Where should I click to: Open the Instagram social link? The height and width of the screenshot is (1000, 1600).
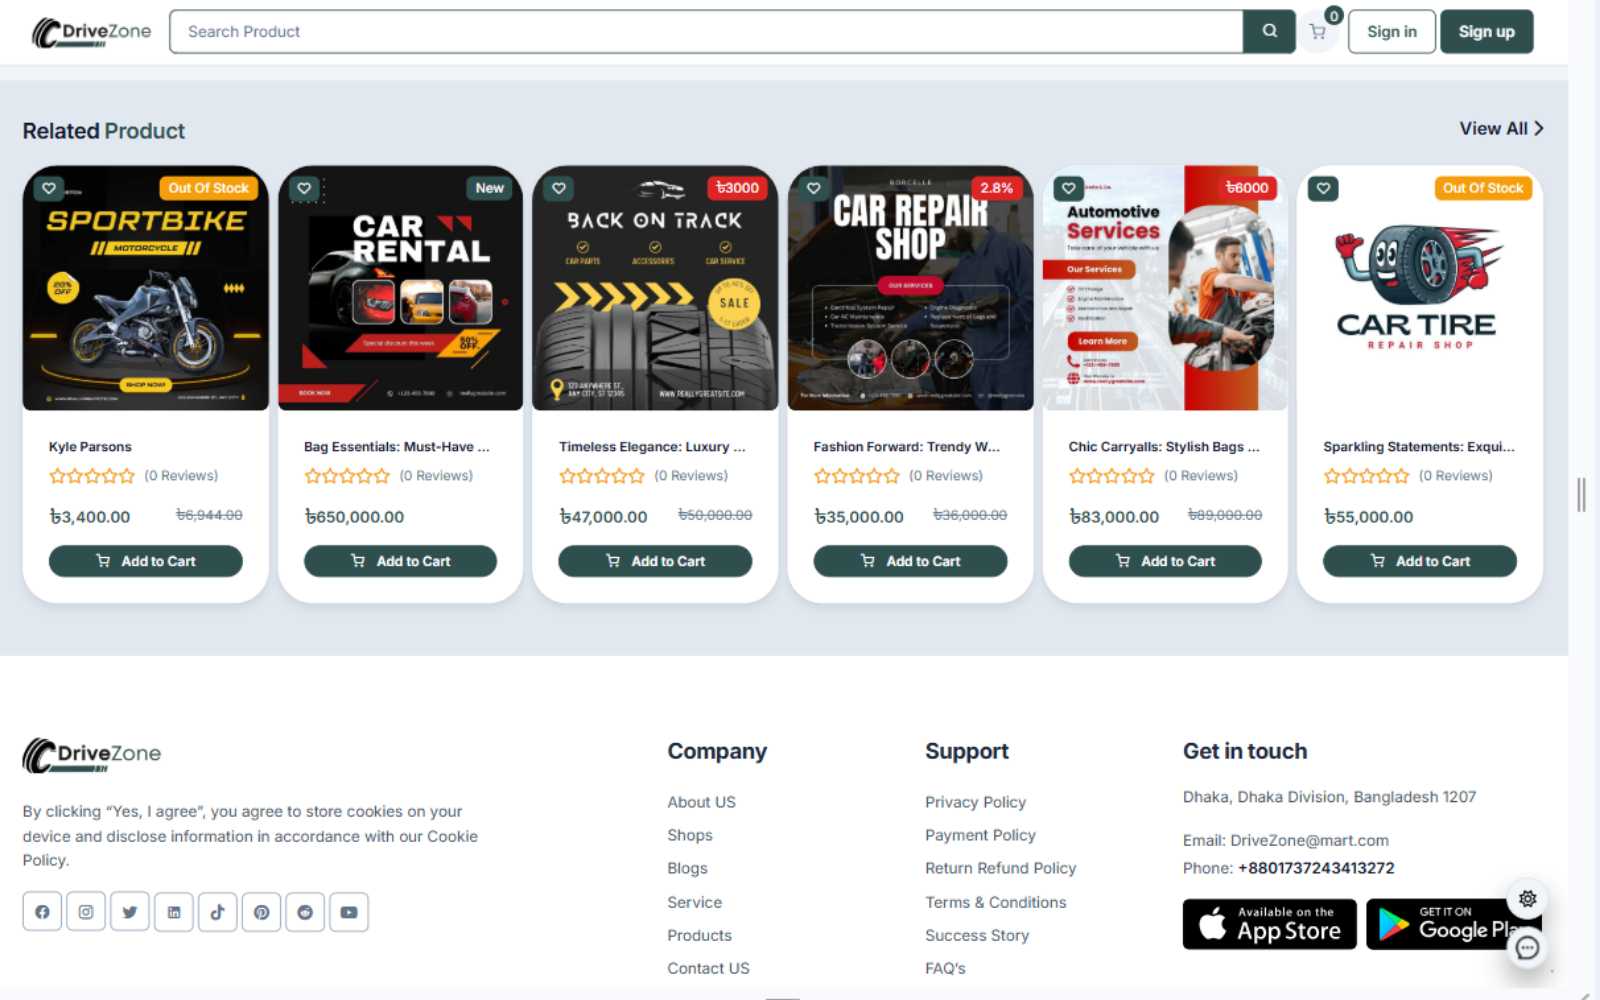point(86,912)
